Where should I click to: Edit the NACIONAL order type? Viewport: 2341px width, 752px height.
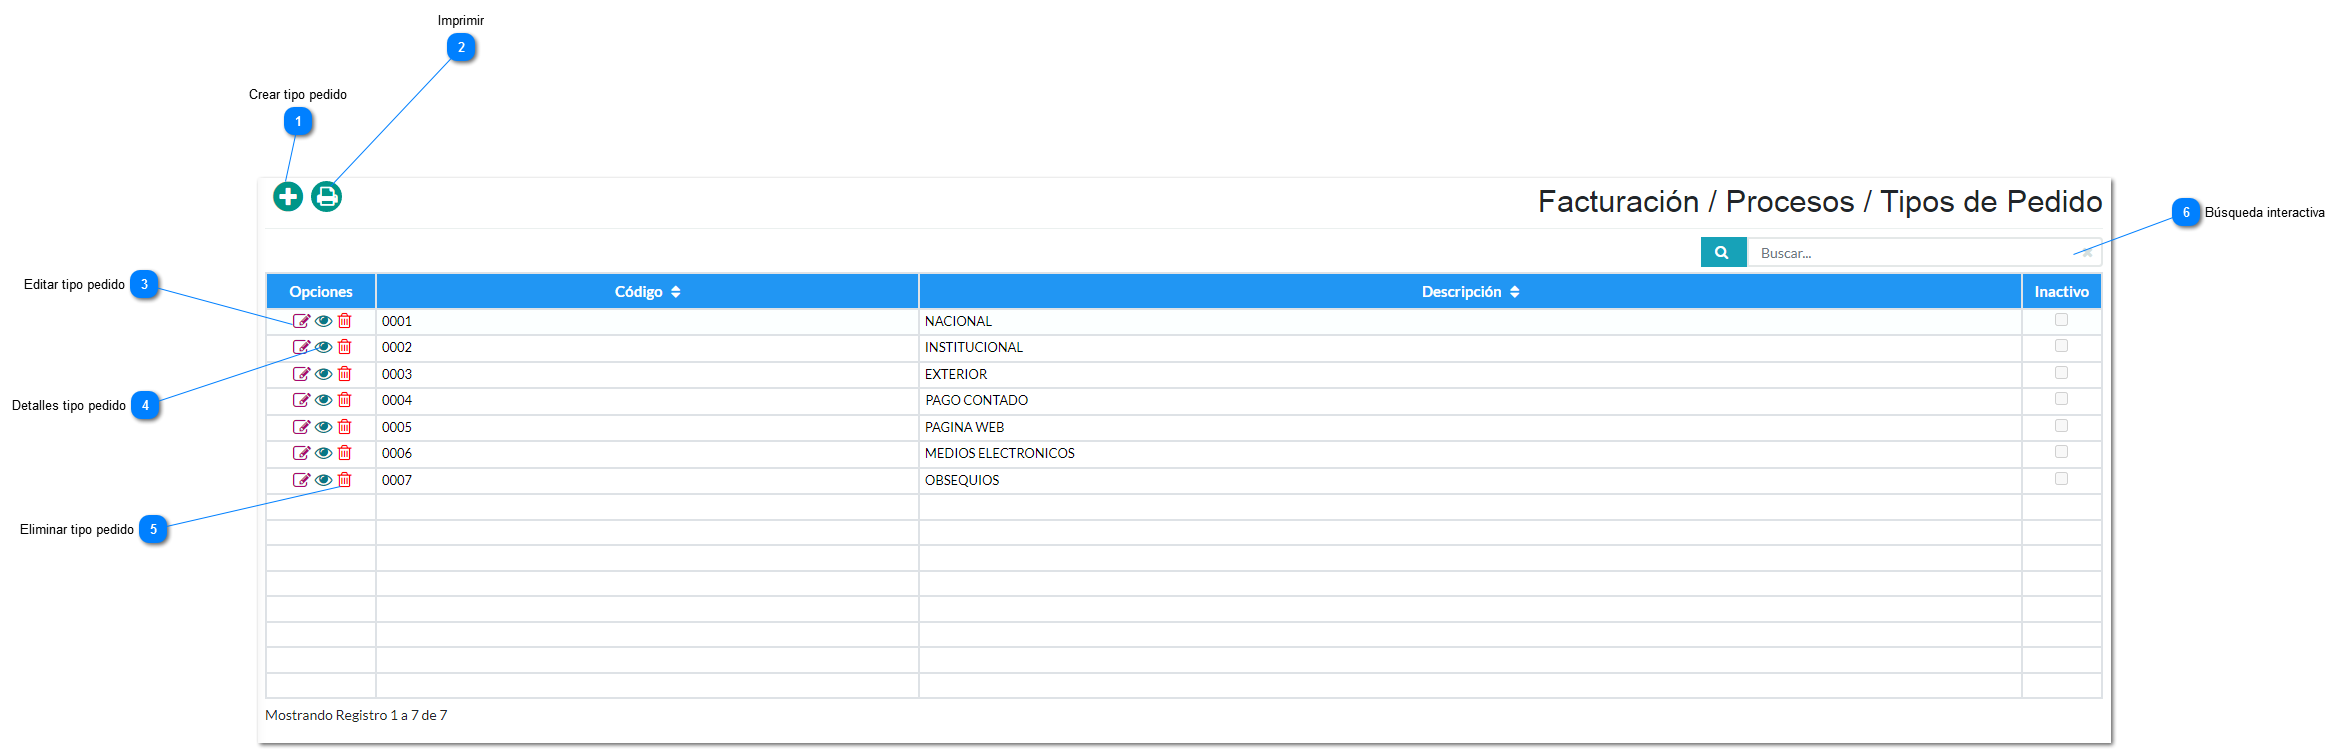[x=301, y=321]
